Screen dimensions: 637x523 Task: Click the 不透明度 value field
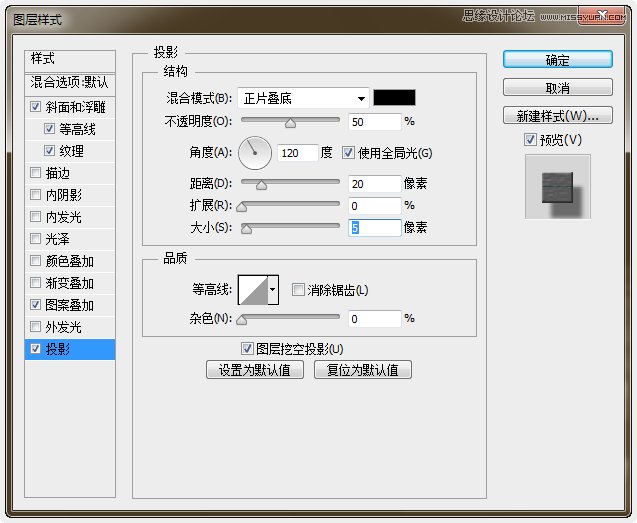[375, 122]
